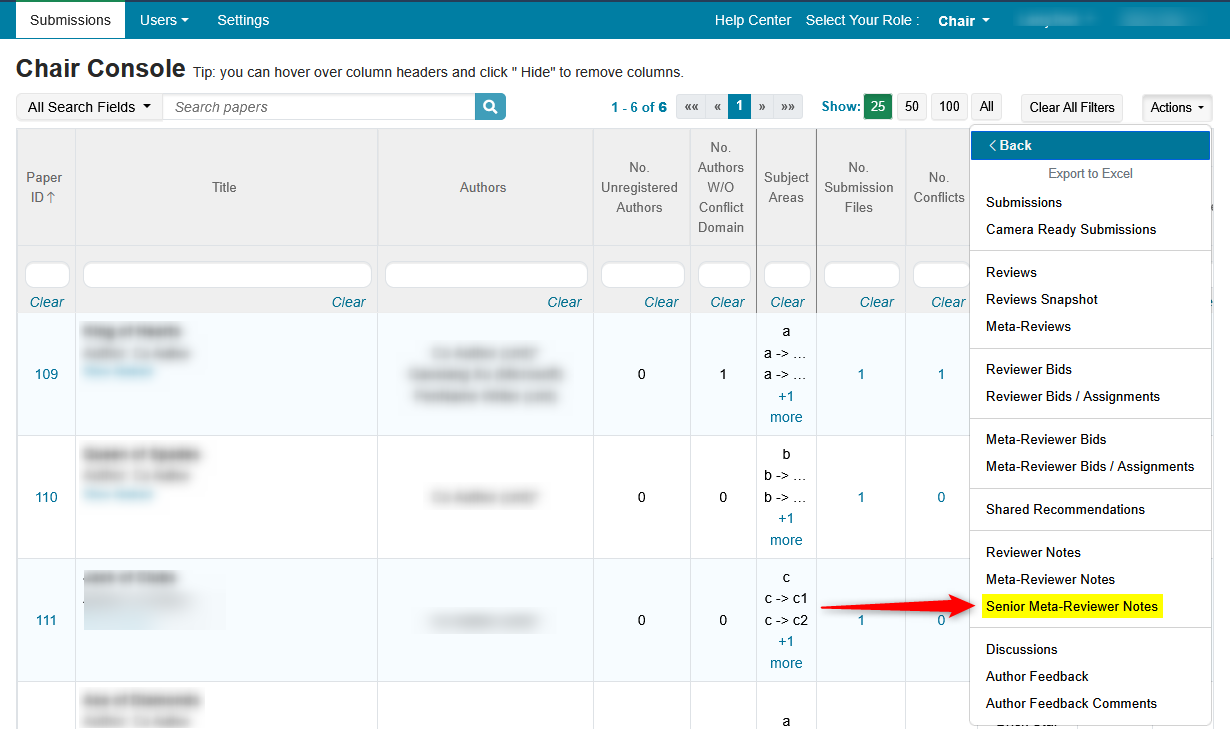The width and height of the screenshot is (1230, 729).
Task: Go back using the Back menu header
Action: coord(1090,145)
